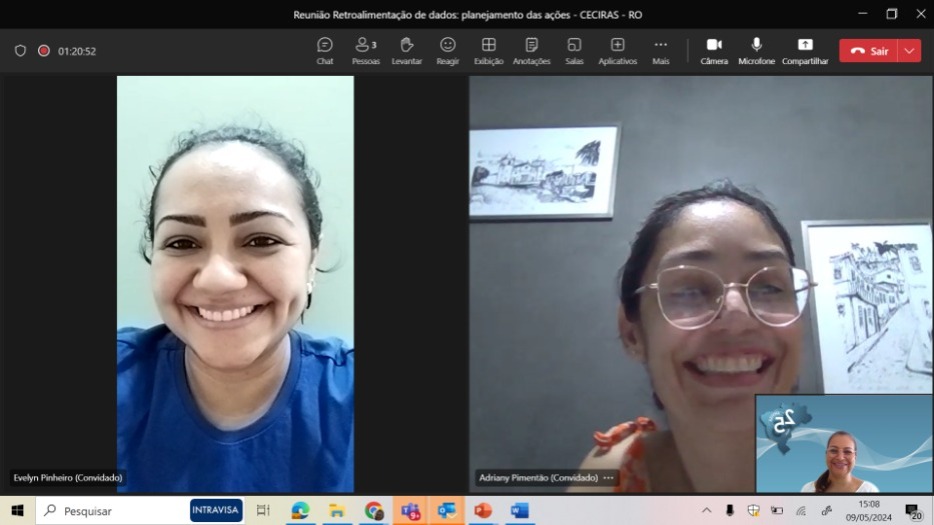934x525 pixels.
Task: Open Adriany Pimentão's more options ellipsis
Action: [608, 478]
